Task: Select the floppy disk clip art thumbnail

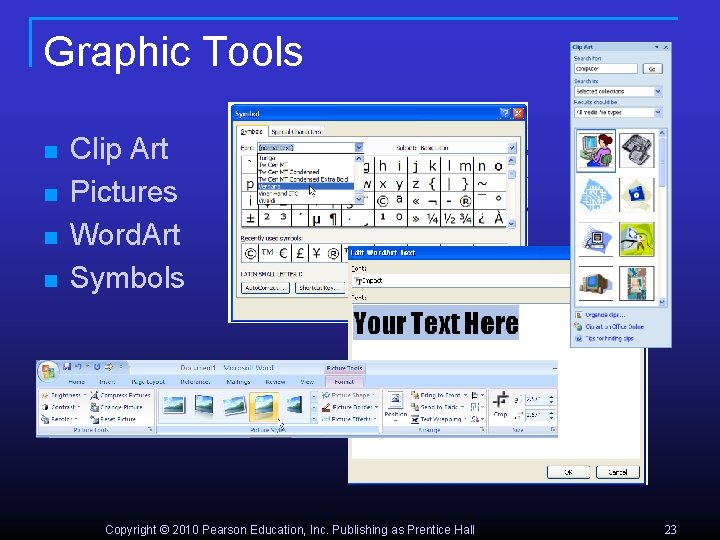Action: [636, 195]
